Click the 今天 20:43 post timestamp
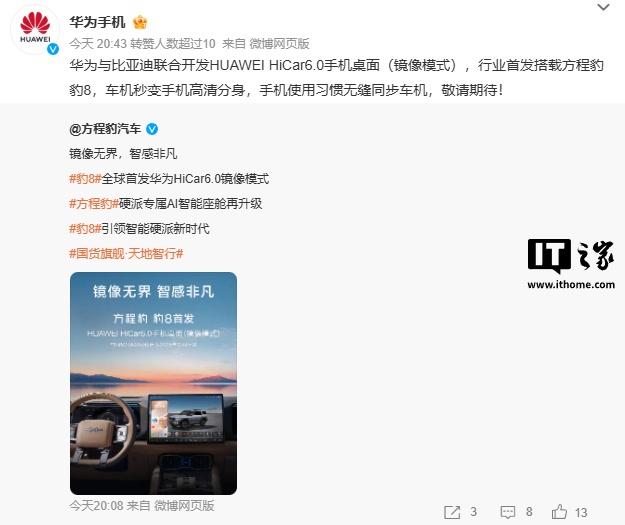This screenshot has width=625, height=525. point(98,43)
